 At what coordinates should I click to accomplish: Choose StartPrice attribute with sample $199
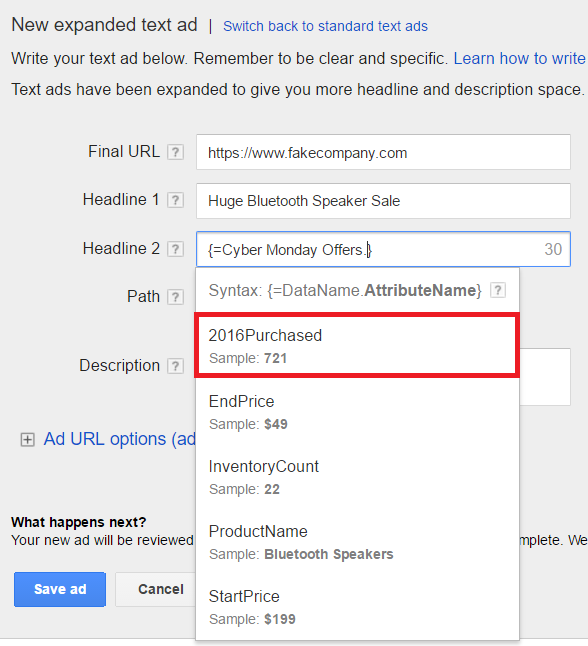point(357,607)
